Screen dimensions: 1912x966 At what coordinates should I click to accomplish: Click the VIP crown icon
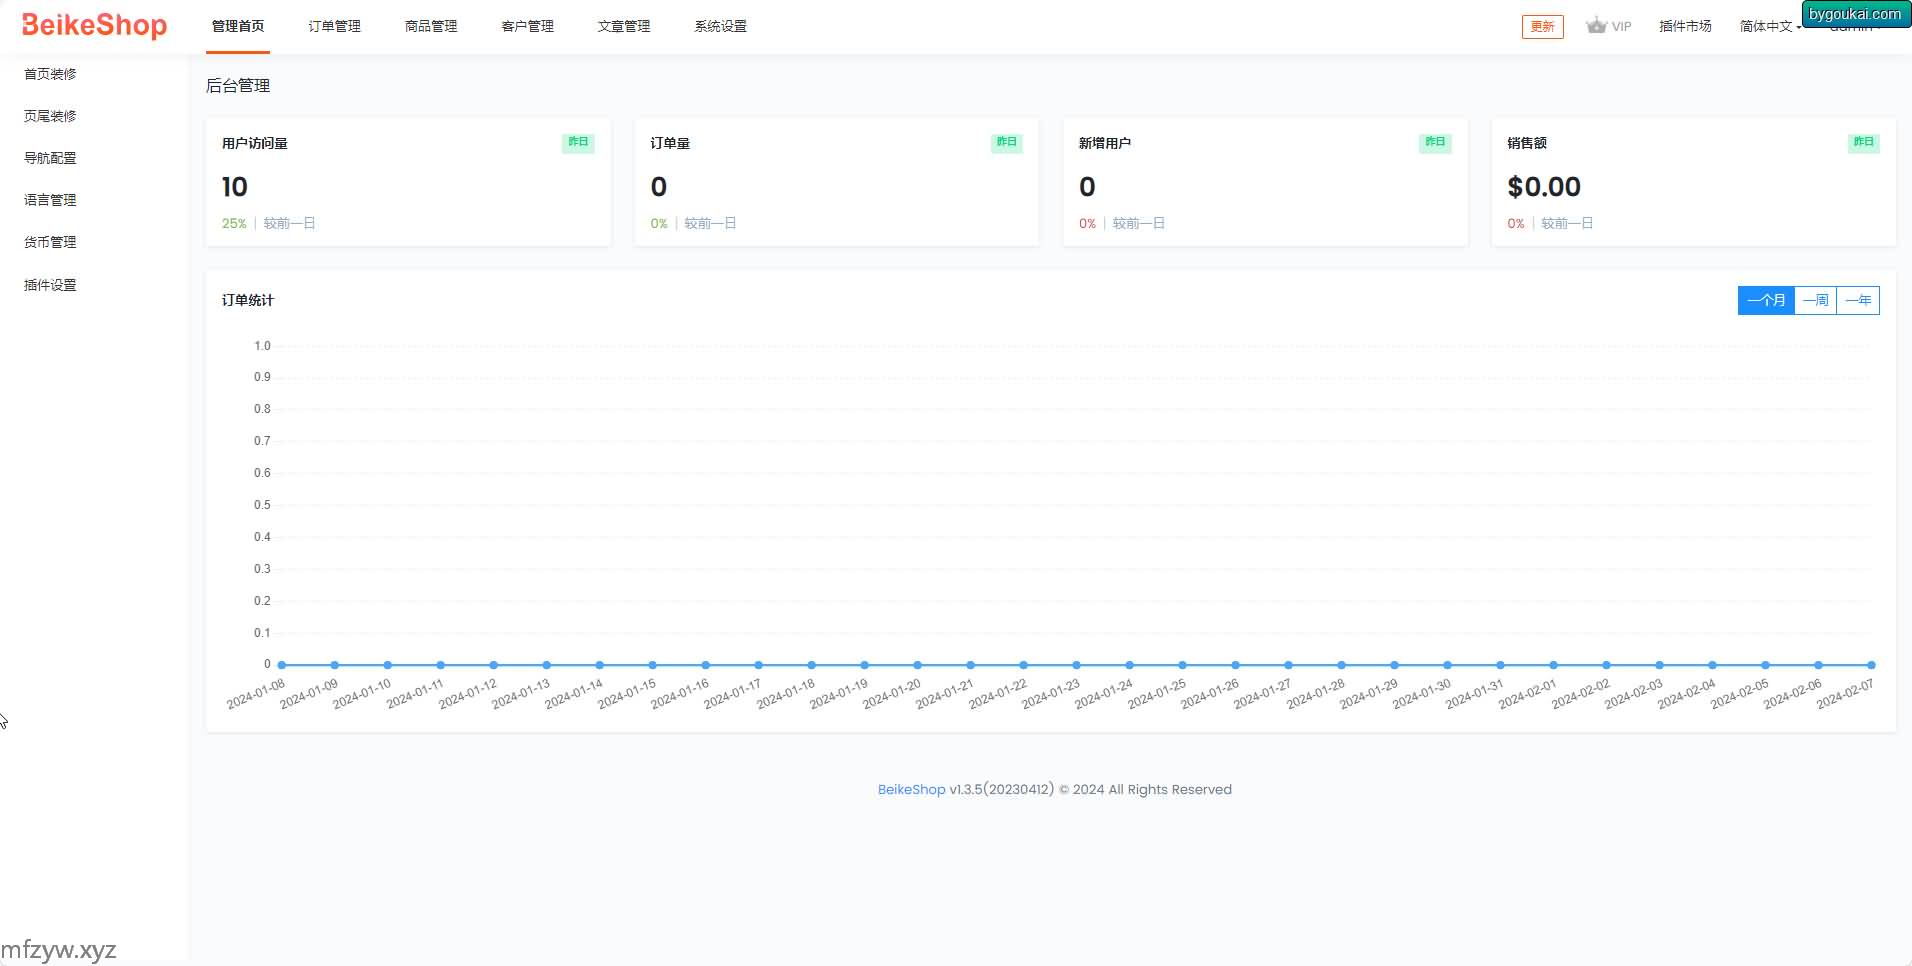point(1596,26)
